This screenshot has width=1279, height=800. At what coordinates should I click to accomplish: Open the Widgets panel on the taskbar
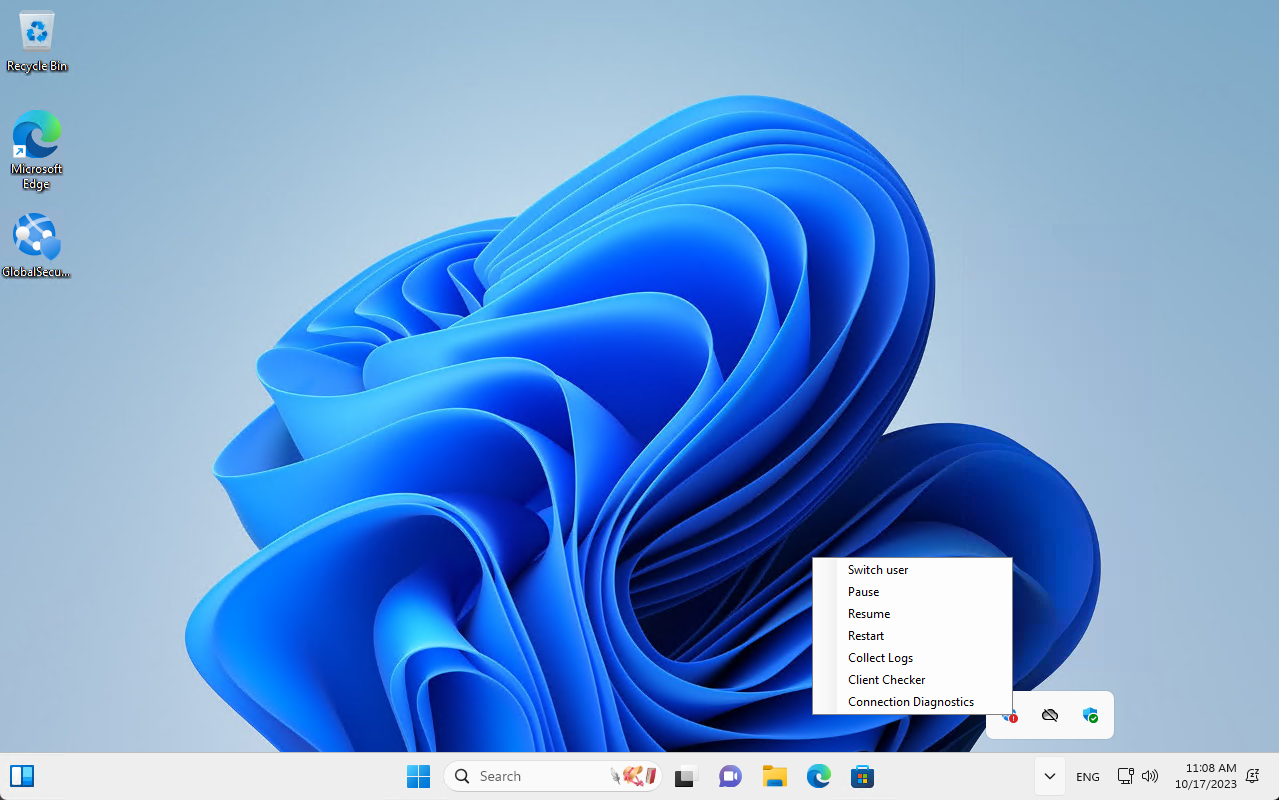(x=22, y=776)
